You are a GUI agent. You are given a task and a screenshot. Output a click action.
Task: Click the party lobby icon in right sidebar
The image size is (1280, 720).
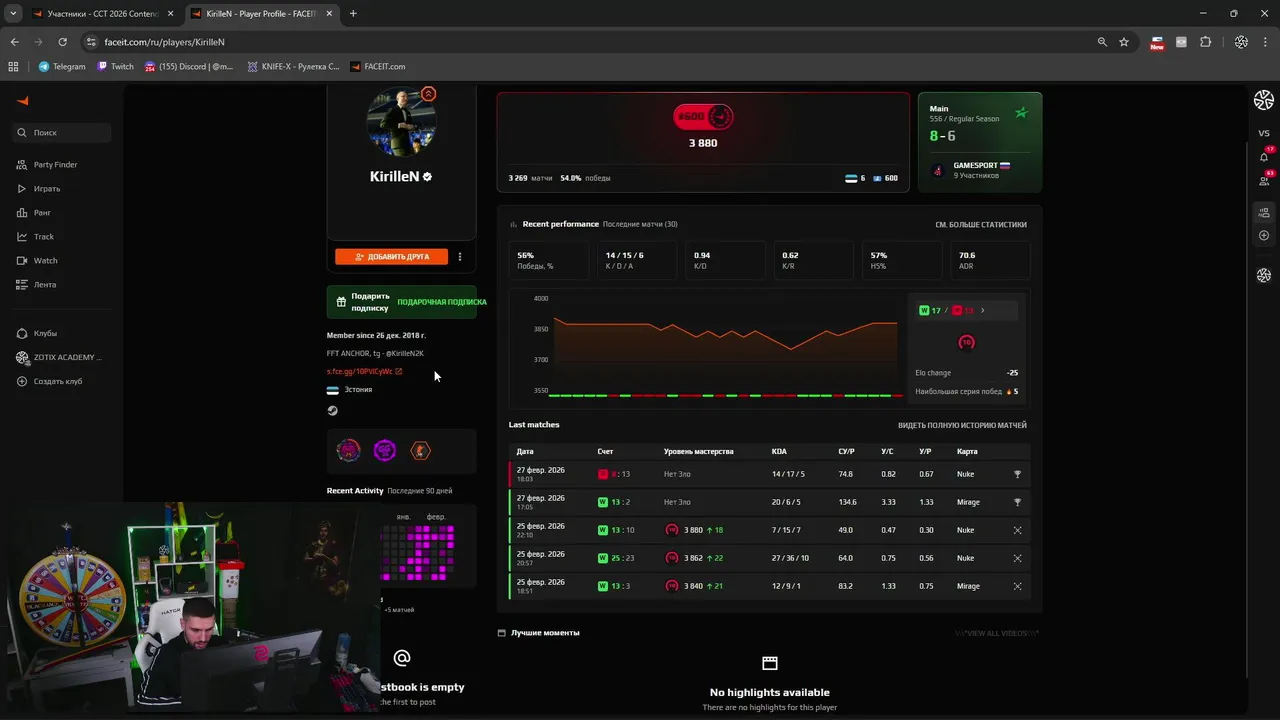pyautogui.click(x=1264, y=212)
